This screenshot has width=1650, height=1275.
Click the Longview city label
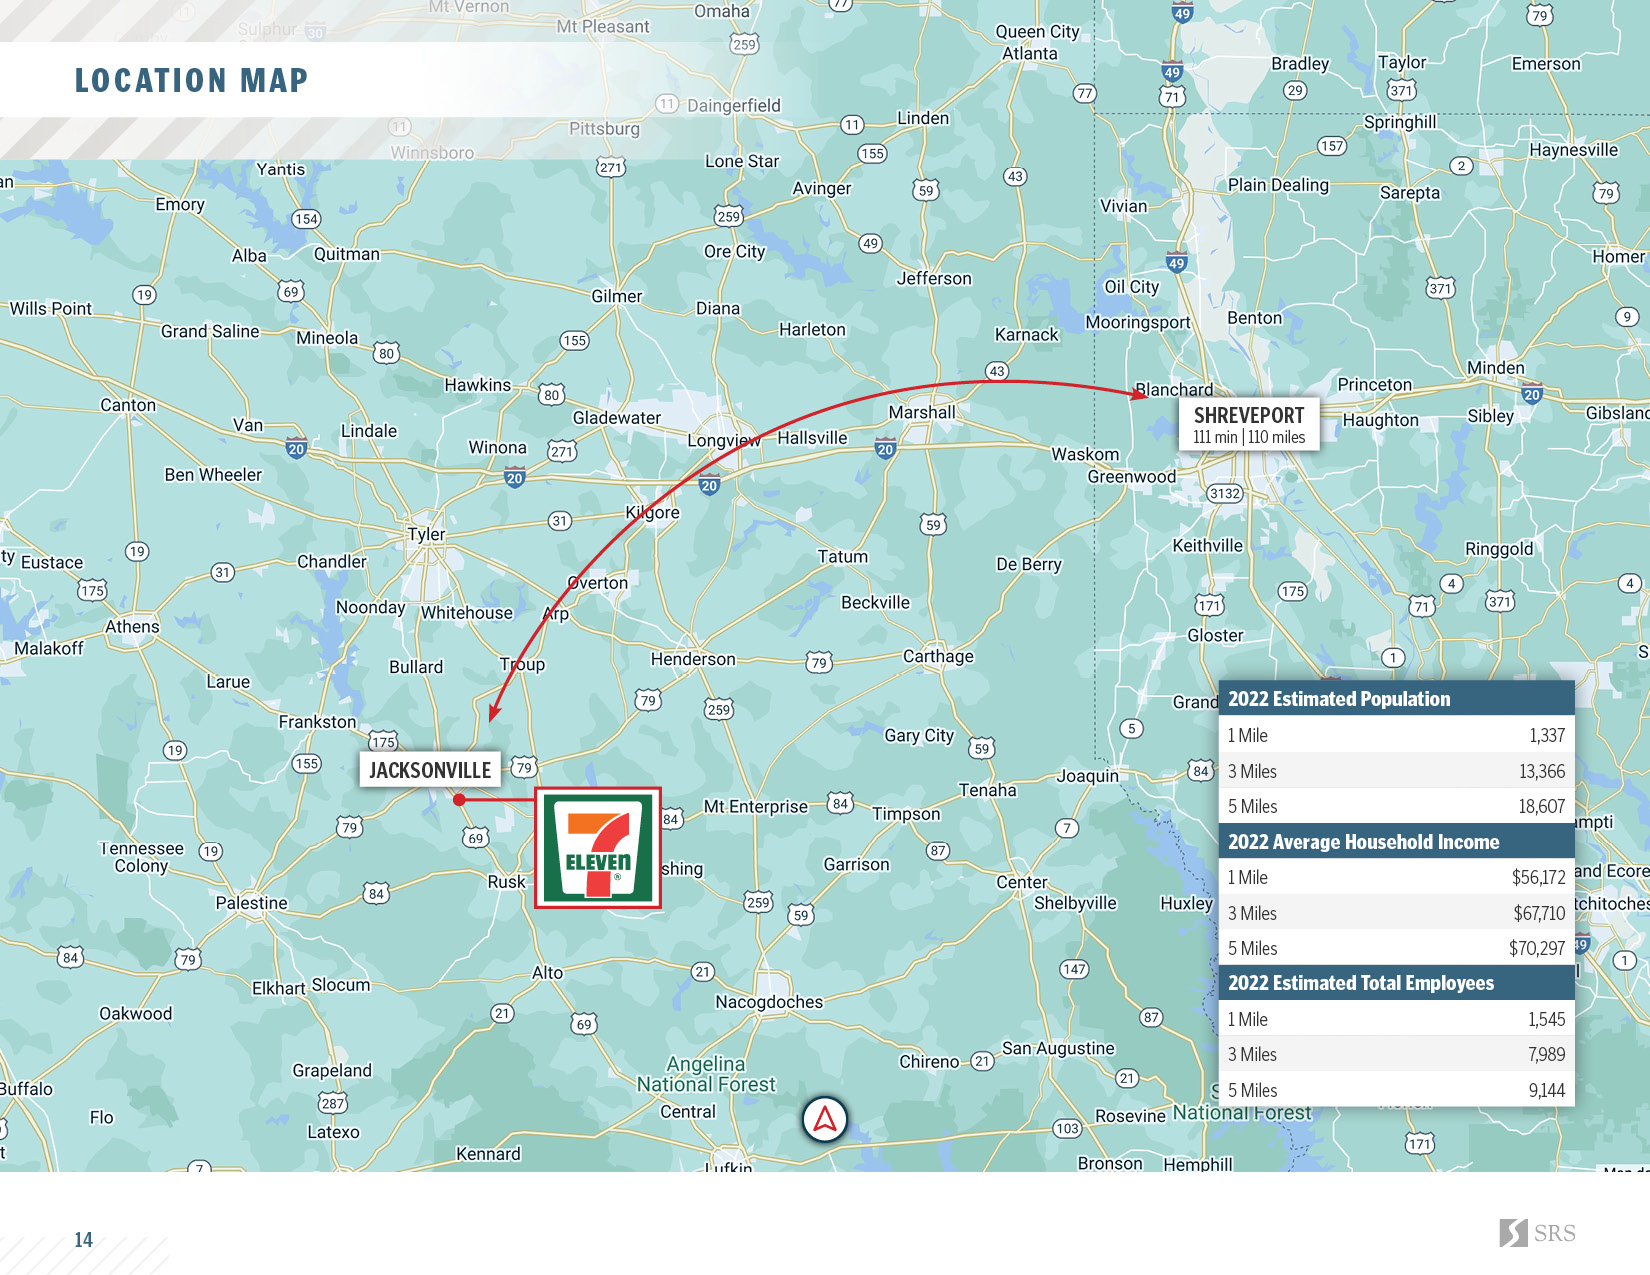[724, 440]
